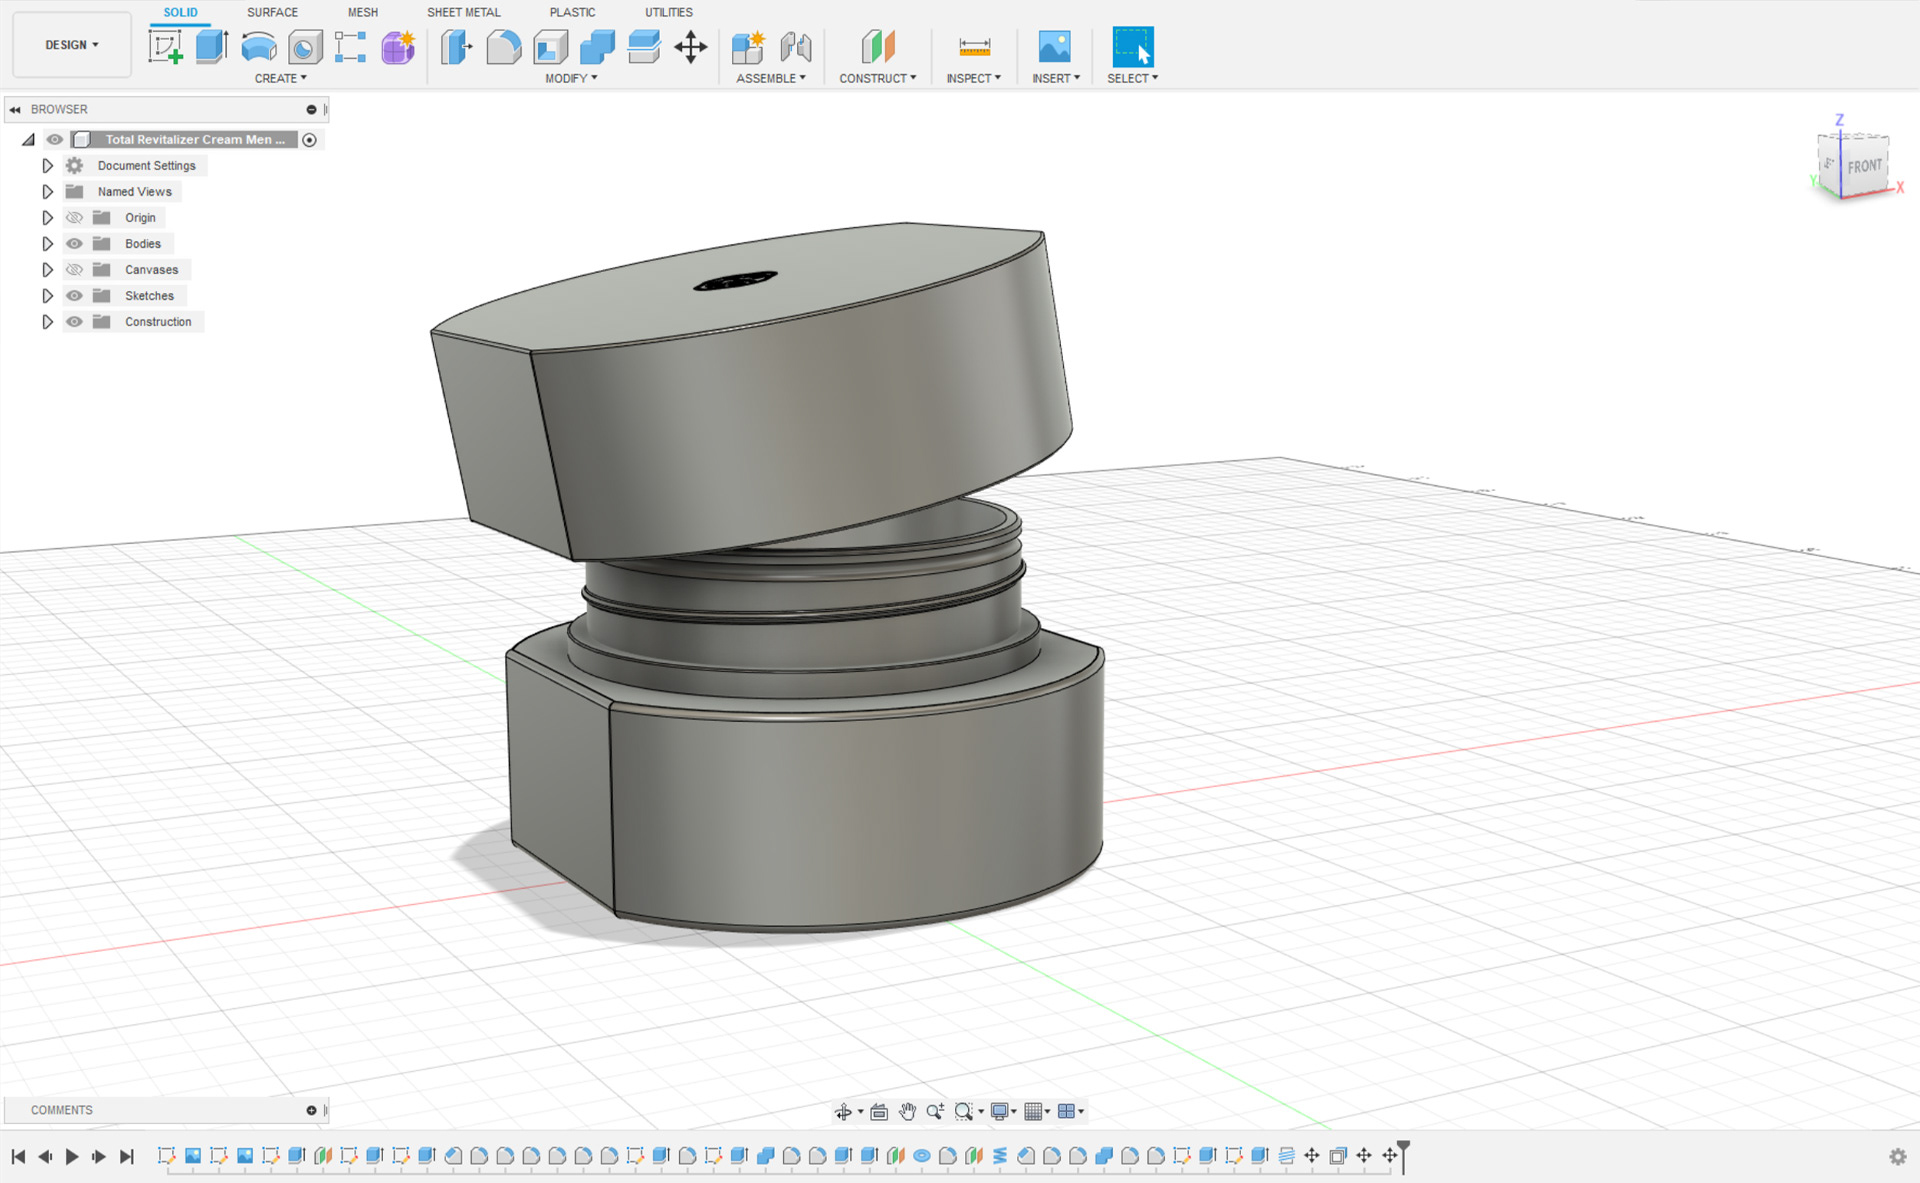
Task: Open the MODIFY menu
Action: [x=571, y=78]
